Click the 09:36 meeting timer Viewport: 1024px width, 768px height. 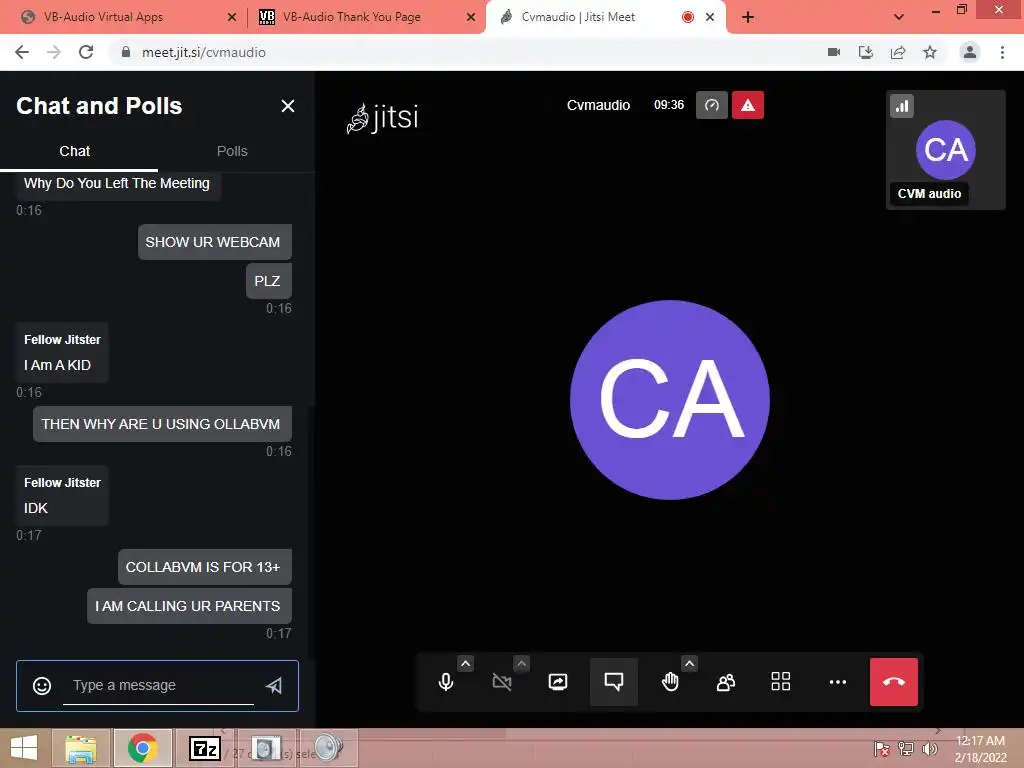[x=669, y=105]
